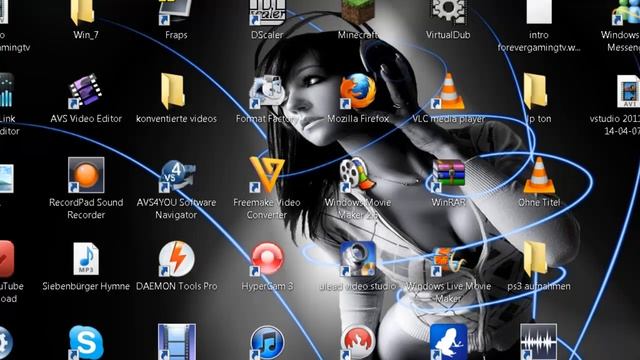Launch the VLC media player shortcut
Image resolution: width=640 pixels, height=360 pixels.
click(x=448, y=91)
